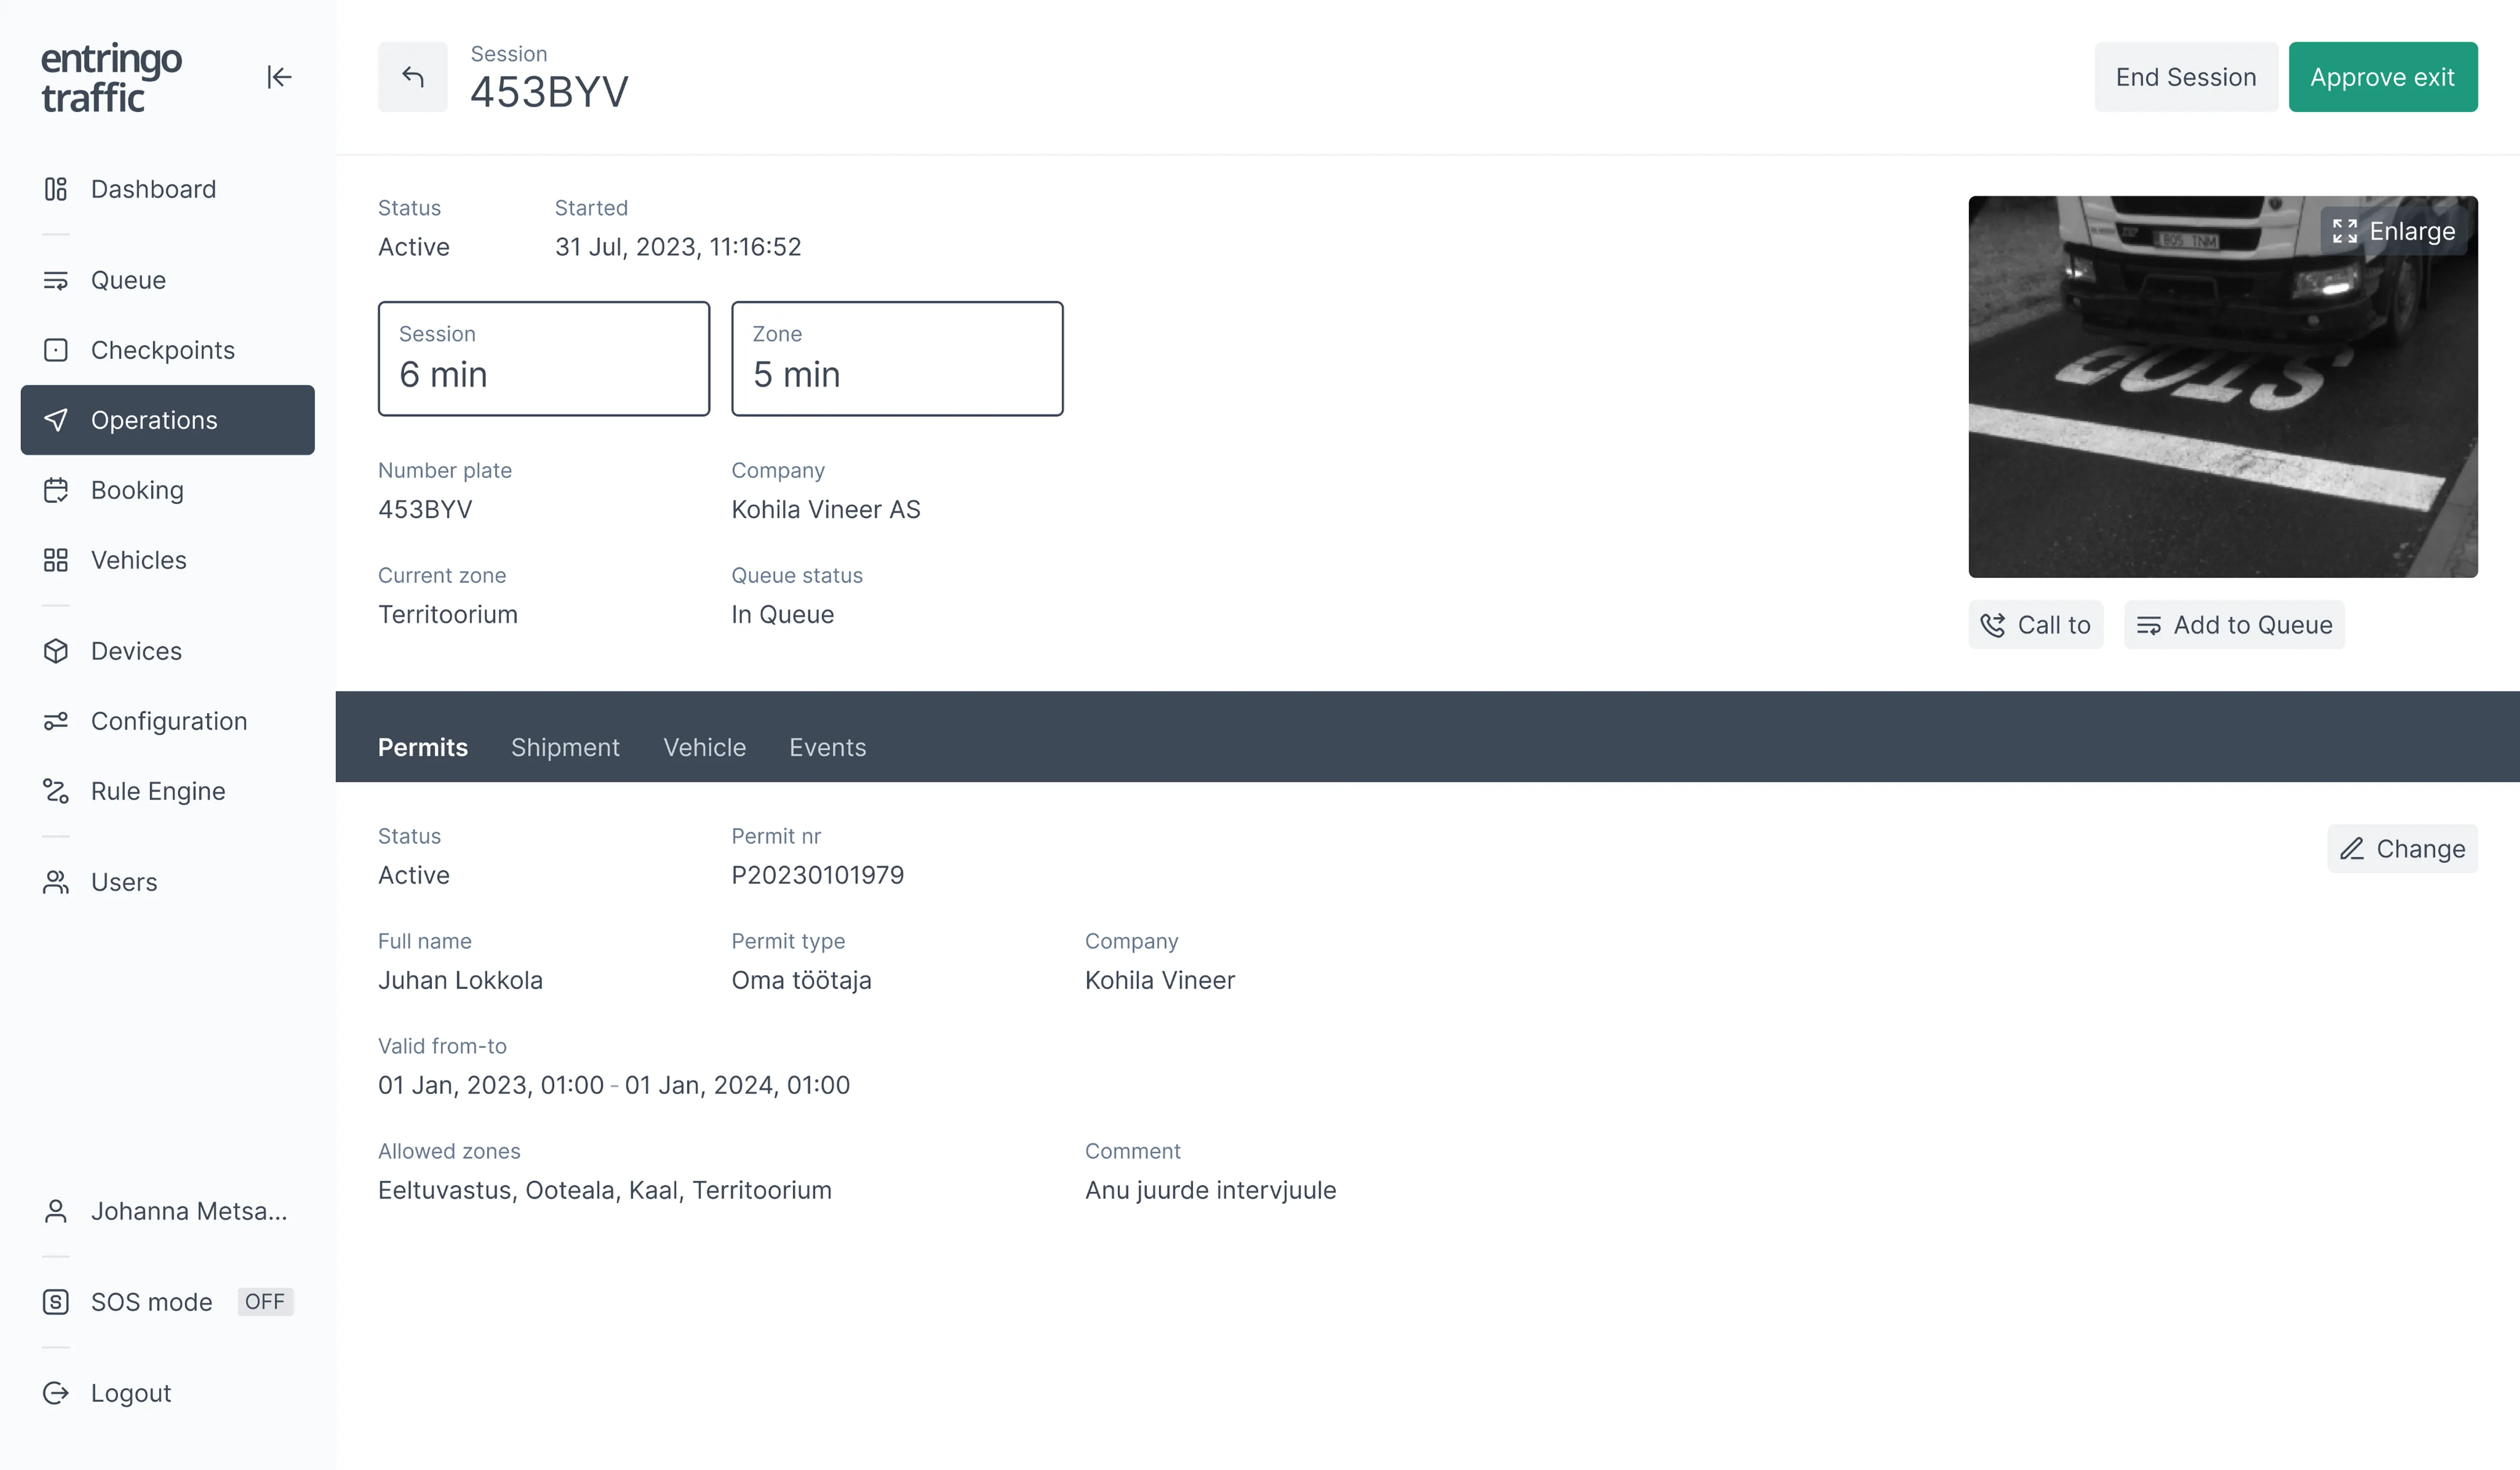This screenshot has height=1470, width=2520.
Task: Open the Booking calendar icon
Action: click(55, 490)
